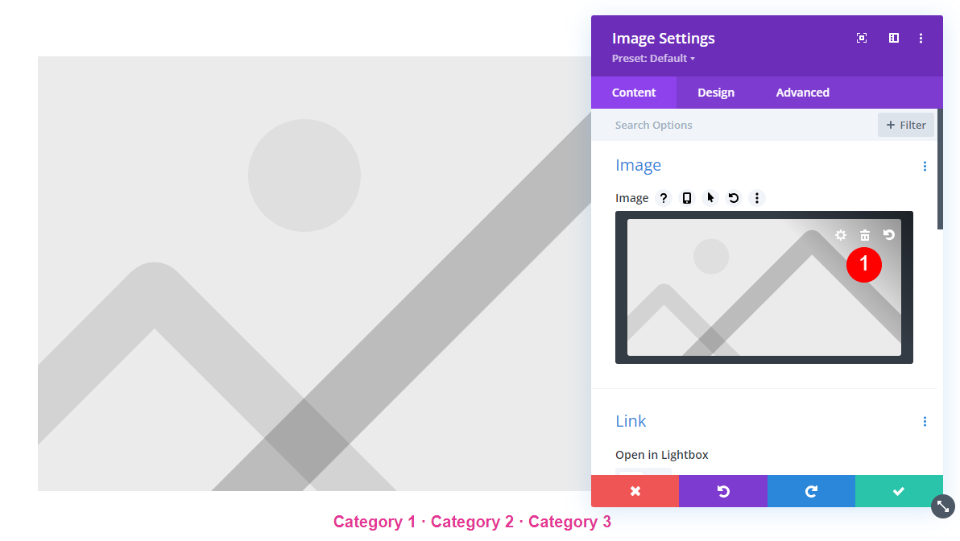The image size is (960, 541).
Task: Reset image using preview undo icon
Action: click(889, 235)
